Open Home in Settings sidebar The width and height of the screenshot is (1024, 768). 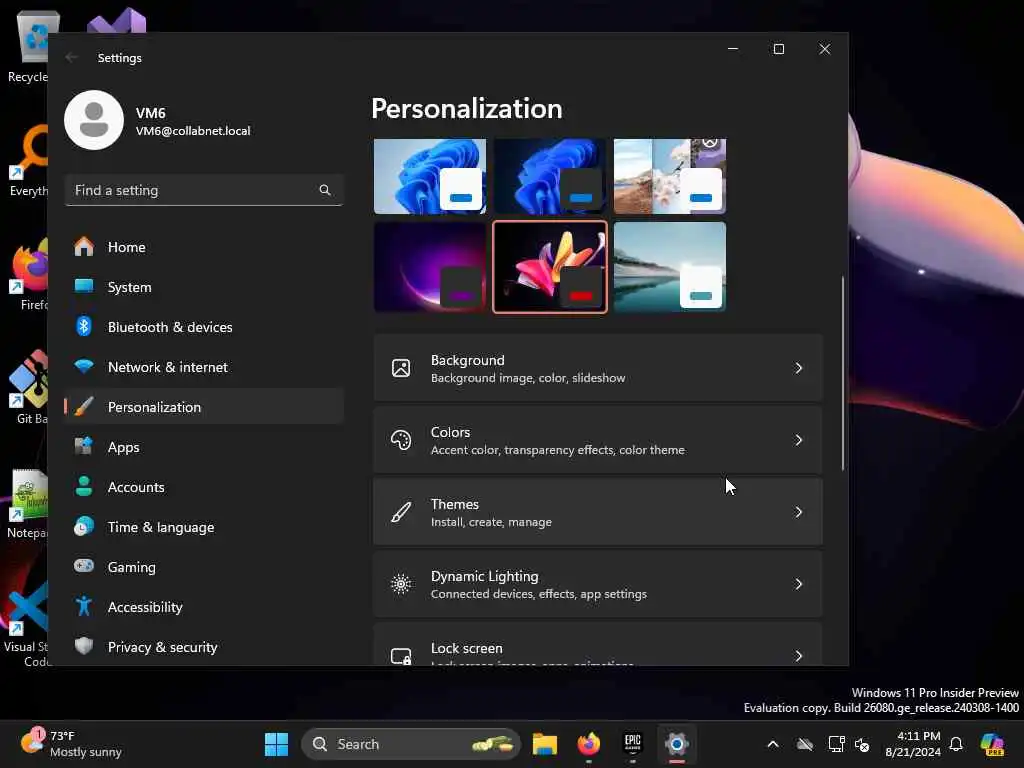click(x=204, y=247)
